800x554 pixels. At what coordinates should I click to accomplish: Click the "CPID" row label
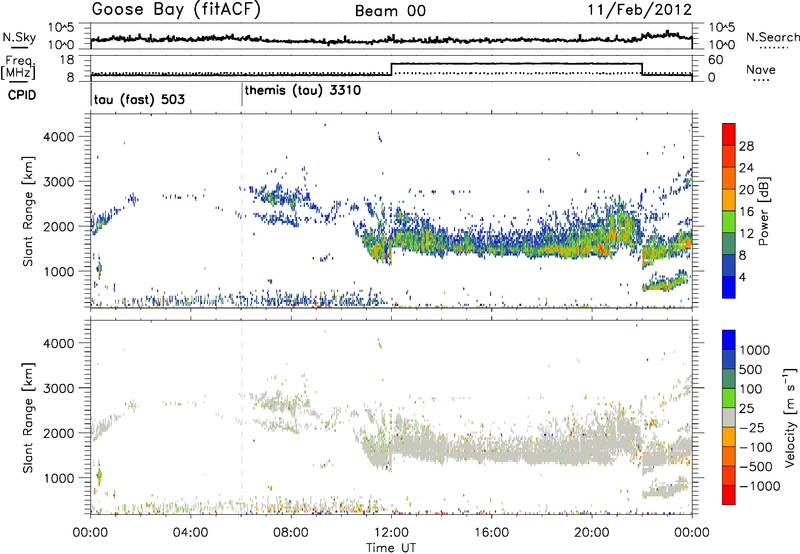pos(21,95)
